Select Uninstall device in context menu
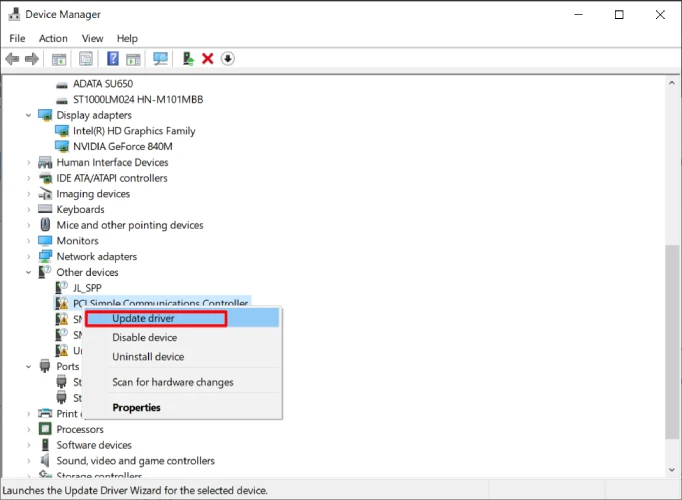682x500 pixels. (x=148, y=357)
